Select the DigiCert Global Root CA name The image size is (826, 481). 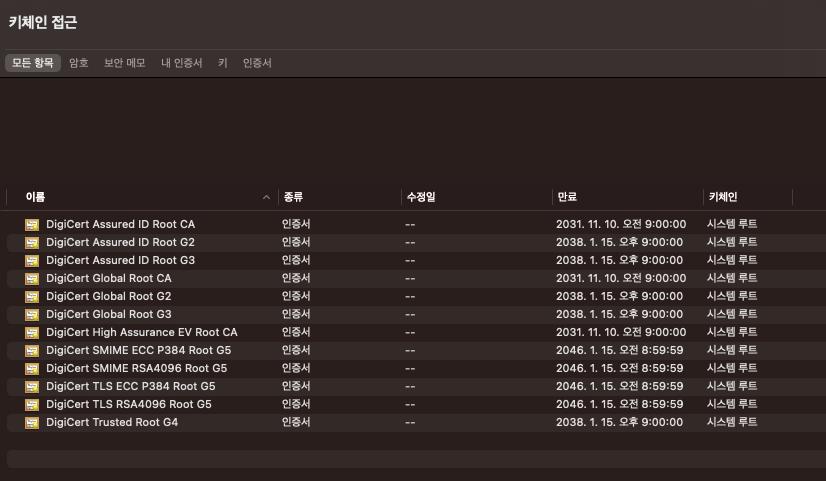[109, 278]
